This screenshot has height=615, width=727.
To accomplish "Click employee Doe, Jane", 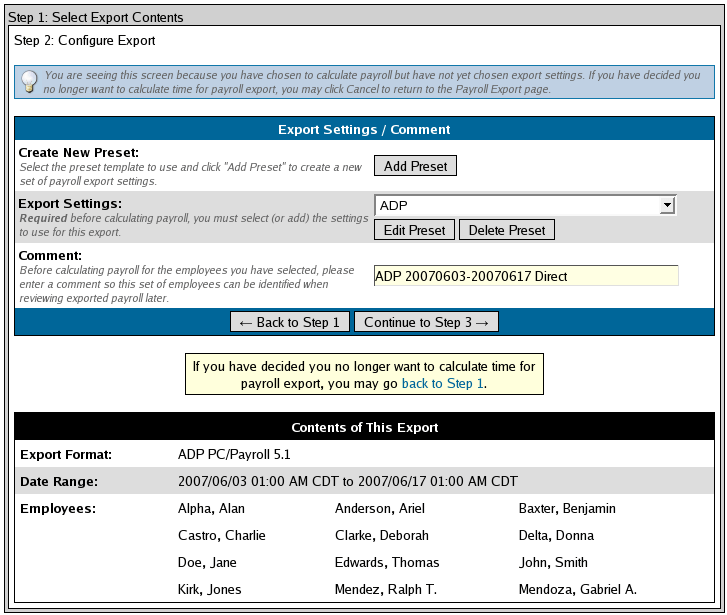I will (x=207, y=563).
